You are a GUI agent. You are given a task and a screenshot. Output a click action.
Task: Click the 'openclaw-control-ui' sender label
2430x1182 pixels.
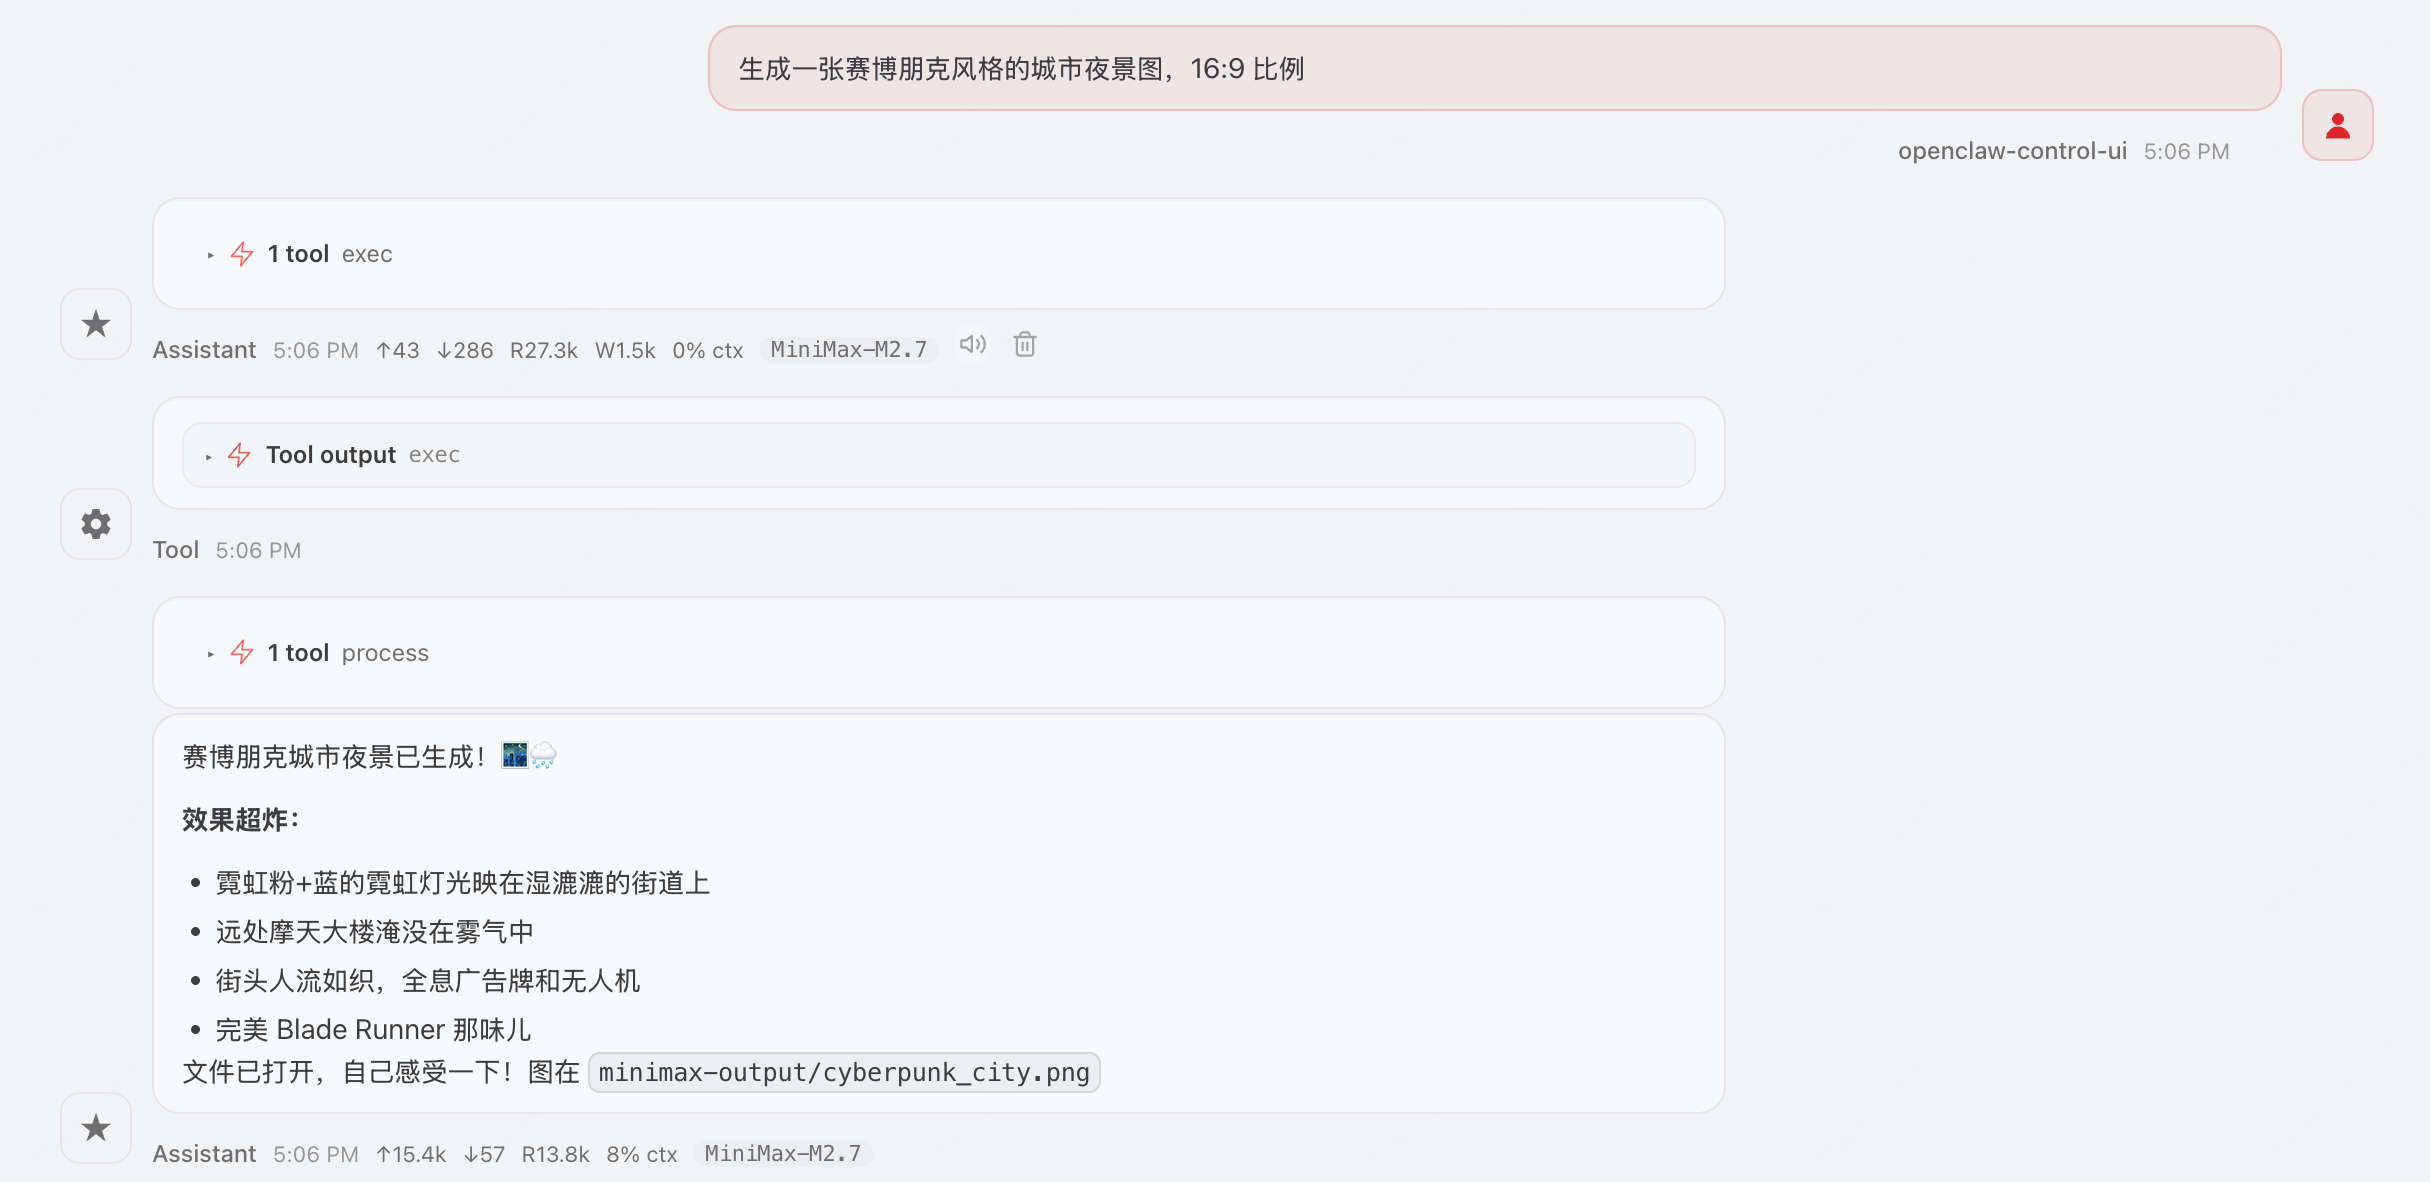(x=2012, y=151)
